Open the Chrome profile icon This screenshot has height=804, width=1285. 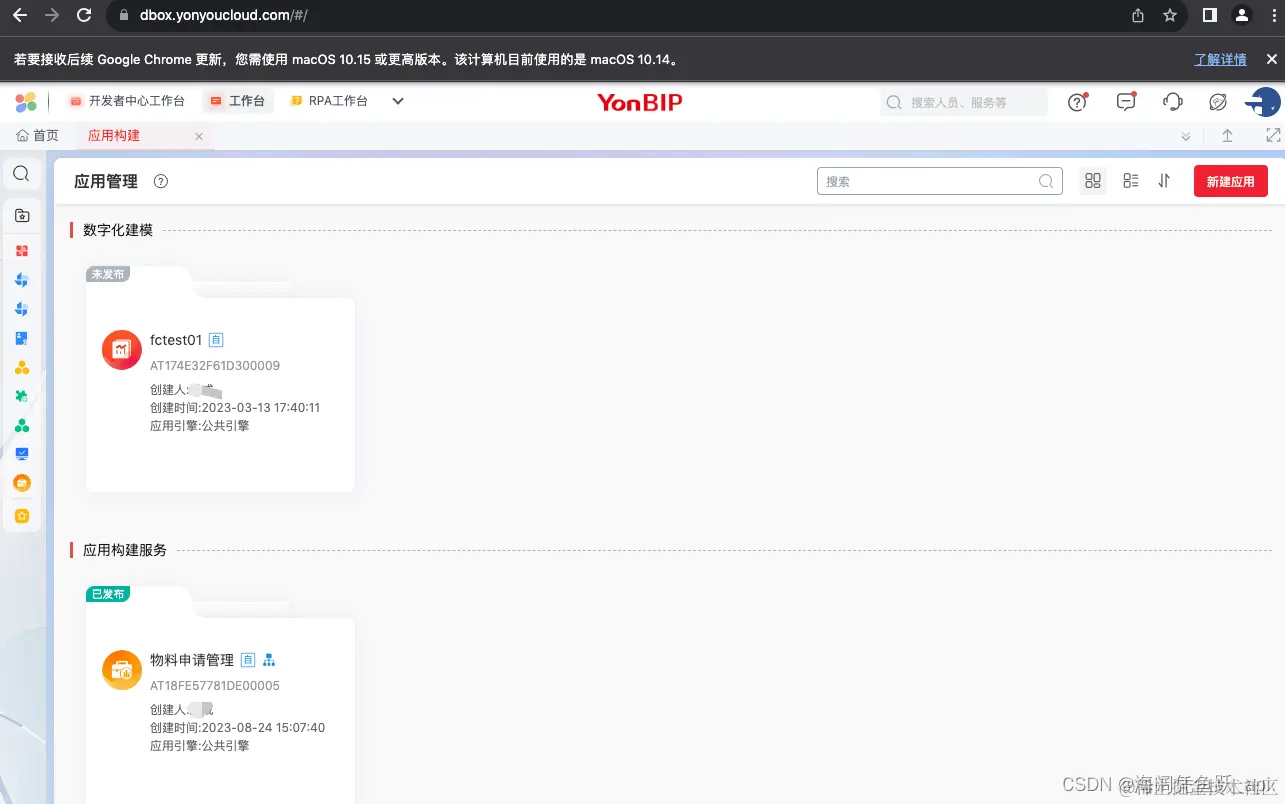[x=1241, y=15]
